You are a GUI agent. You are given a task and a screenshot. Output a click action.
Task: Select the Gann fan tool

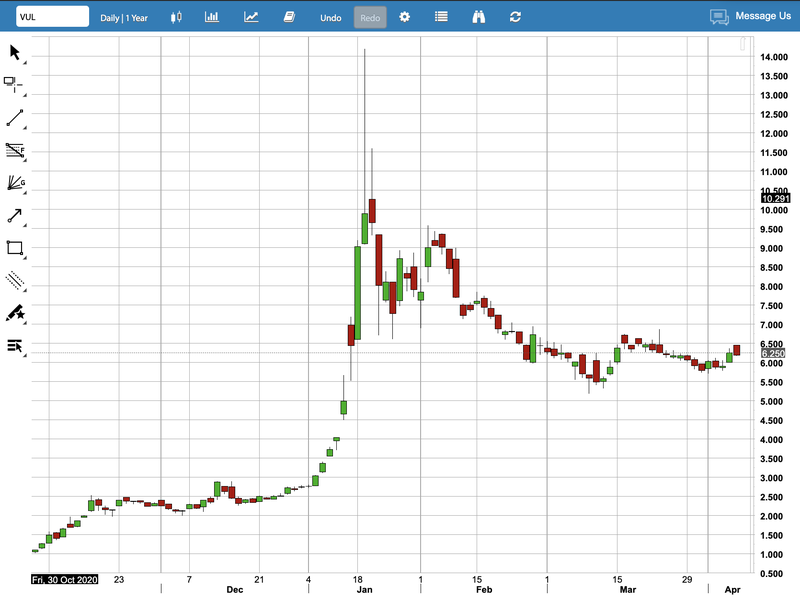16,183
